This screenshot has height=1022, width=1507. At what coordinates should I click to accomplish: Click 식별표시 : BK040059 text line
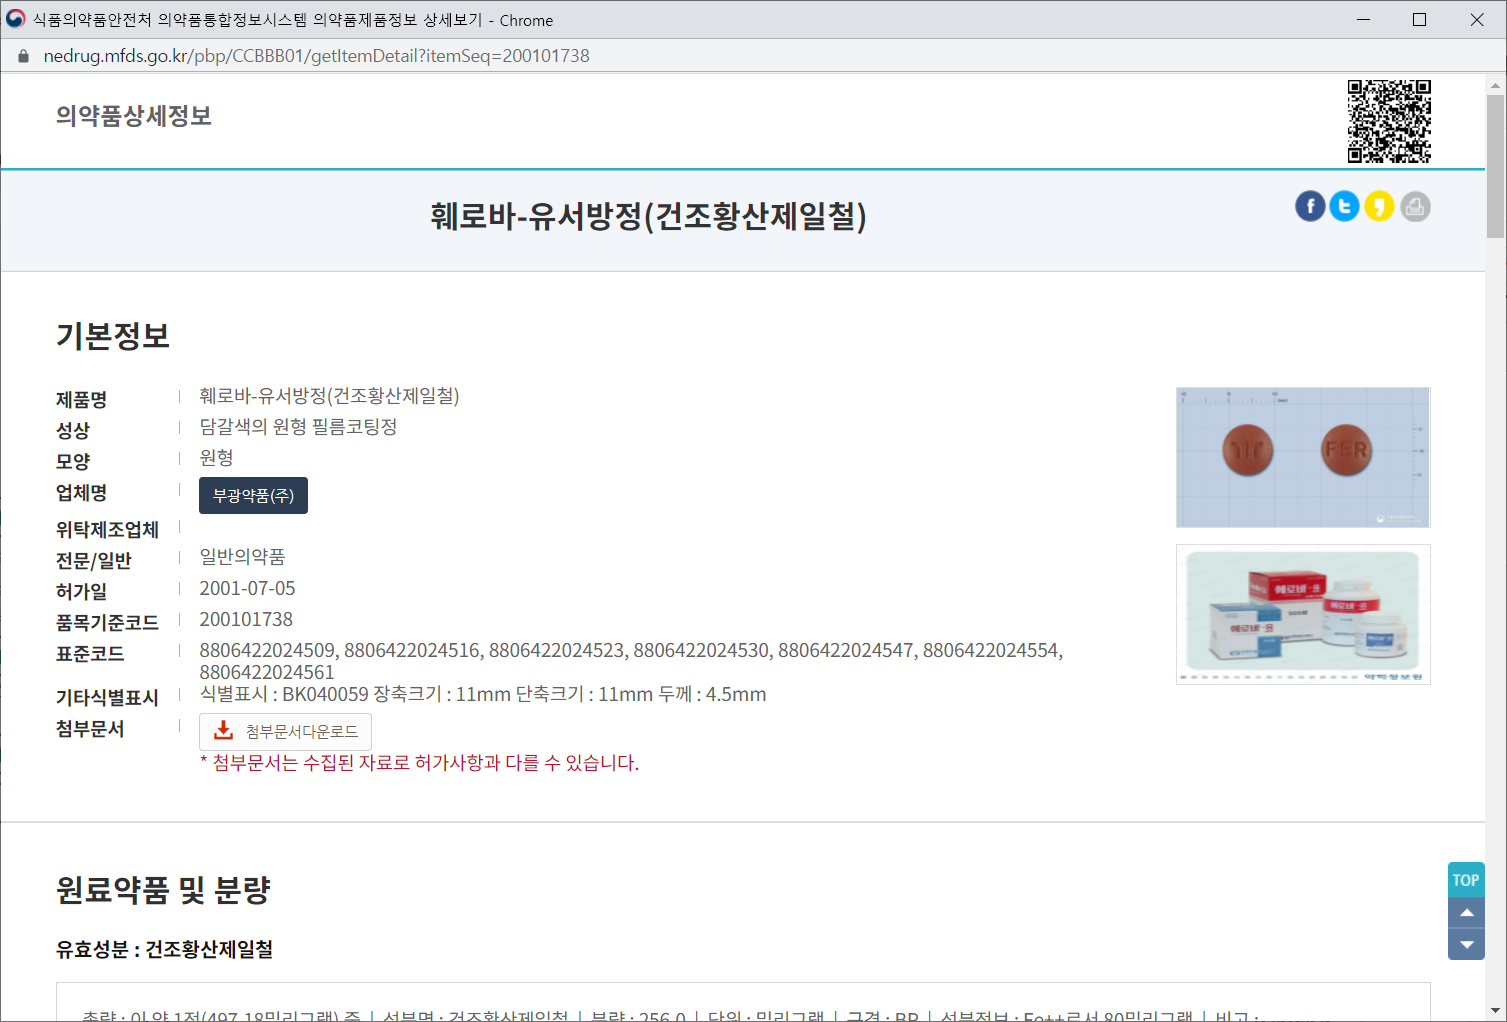point(483,694)
